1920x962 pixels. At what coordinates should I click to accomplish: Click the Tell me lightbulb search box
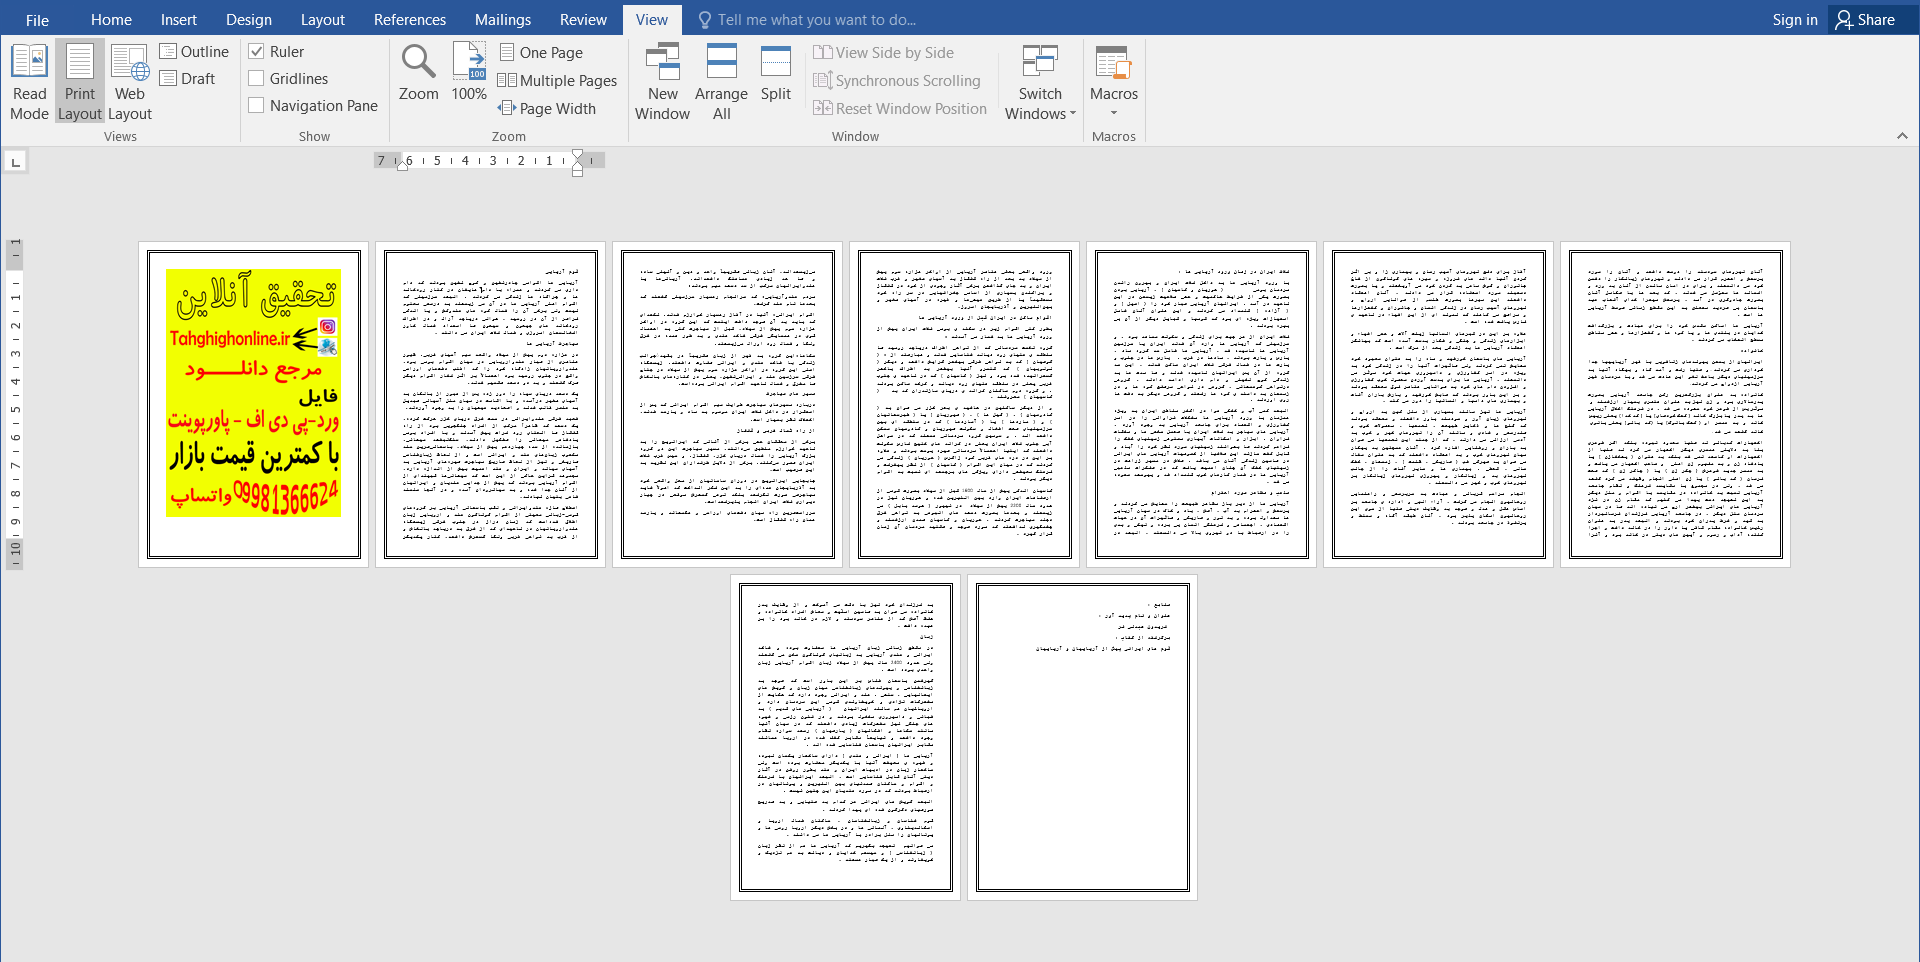[806, 19]
